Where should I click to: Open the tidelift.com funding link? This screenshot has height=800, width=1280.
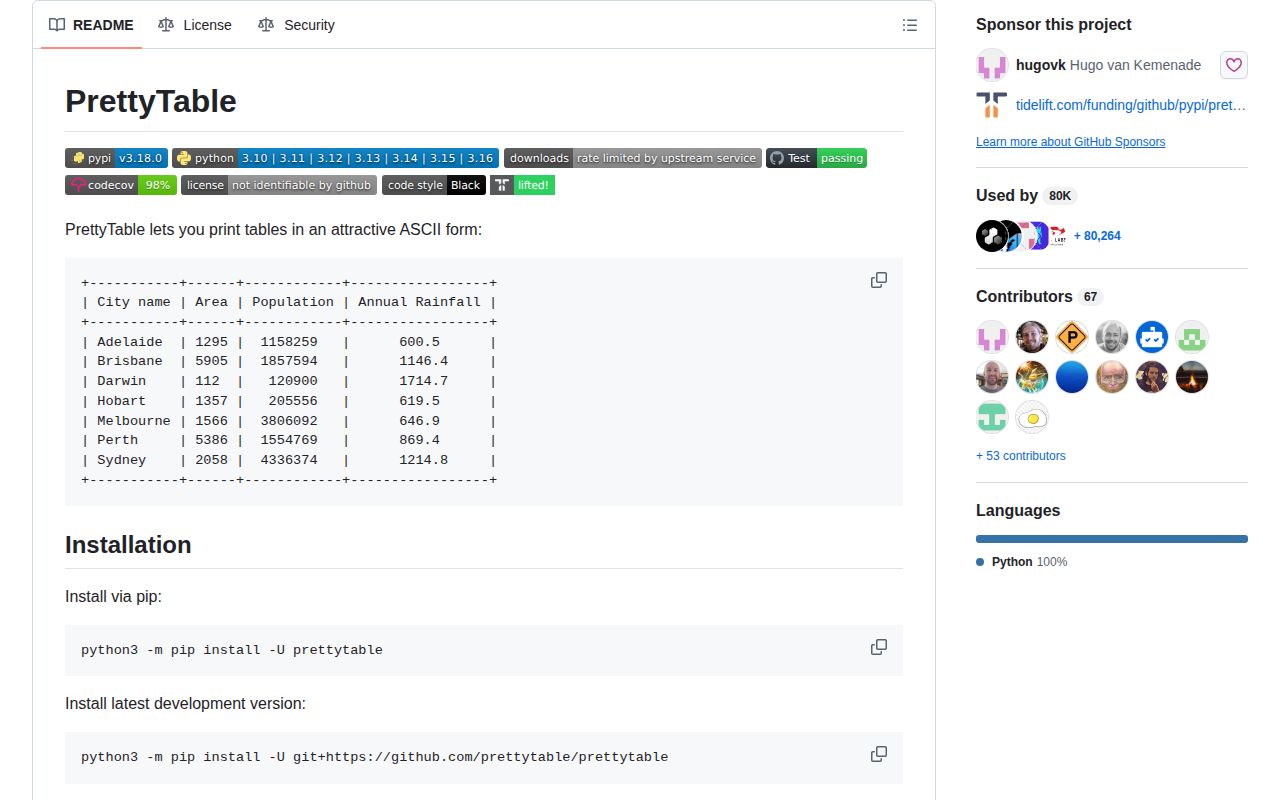(1131, 105)
